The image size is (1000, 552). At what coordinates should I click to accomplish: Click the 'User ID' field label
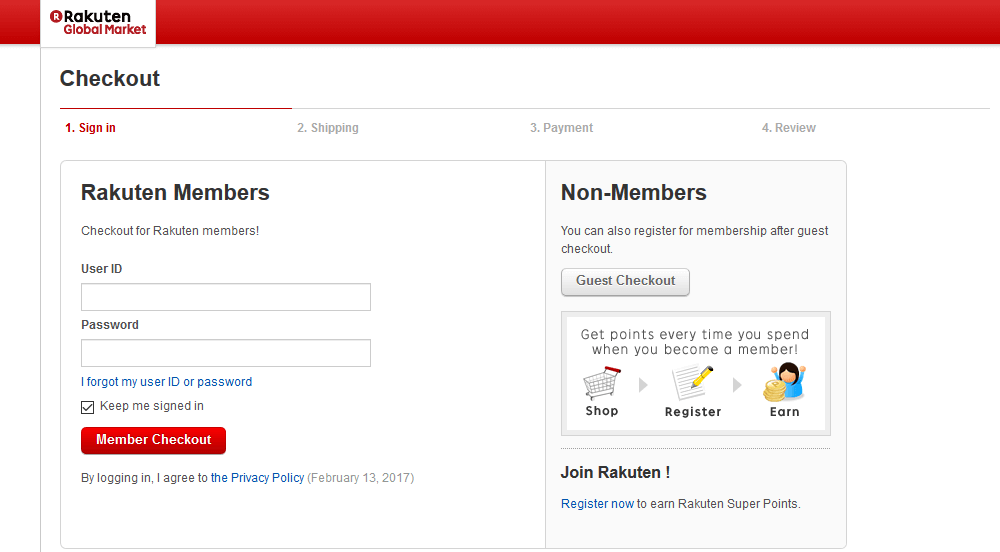coord(101,269)
